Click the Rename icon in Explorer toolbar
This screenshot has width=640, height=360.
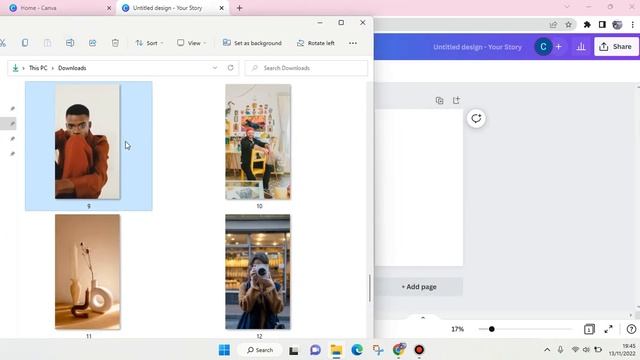click(x=70, y=43)
